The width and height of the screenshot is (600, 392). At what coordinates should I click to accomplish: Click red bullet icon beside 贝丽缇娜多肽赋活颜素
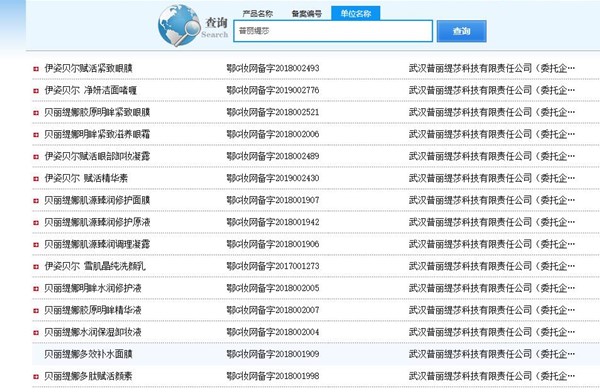pyautogui.click(x=36, y=377)
